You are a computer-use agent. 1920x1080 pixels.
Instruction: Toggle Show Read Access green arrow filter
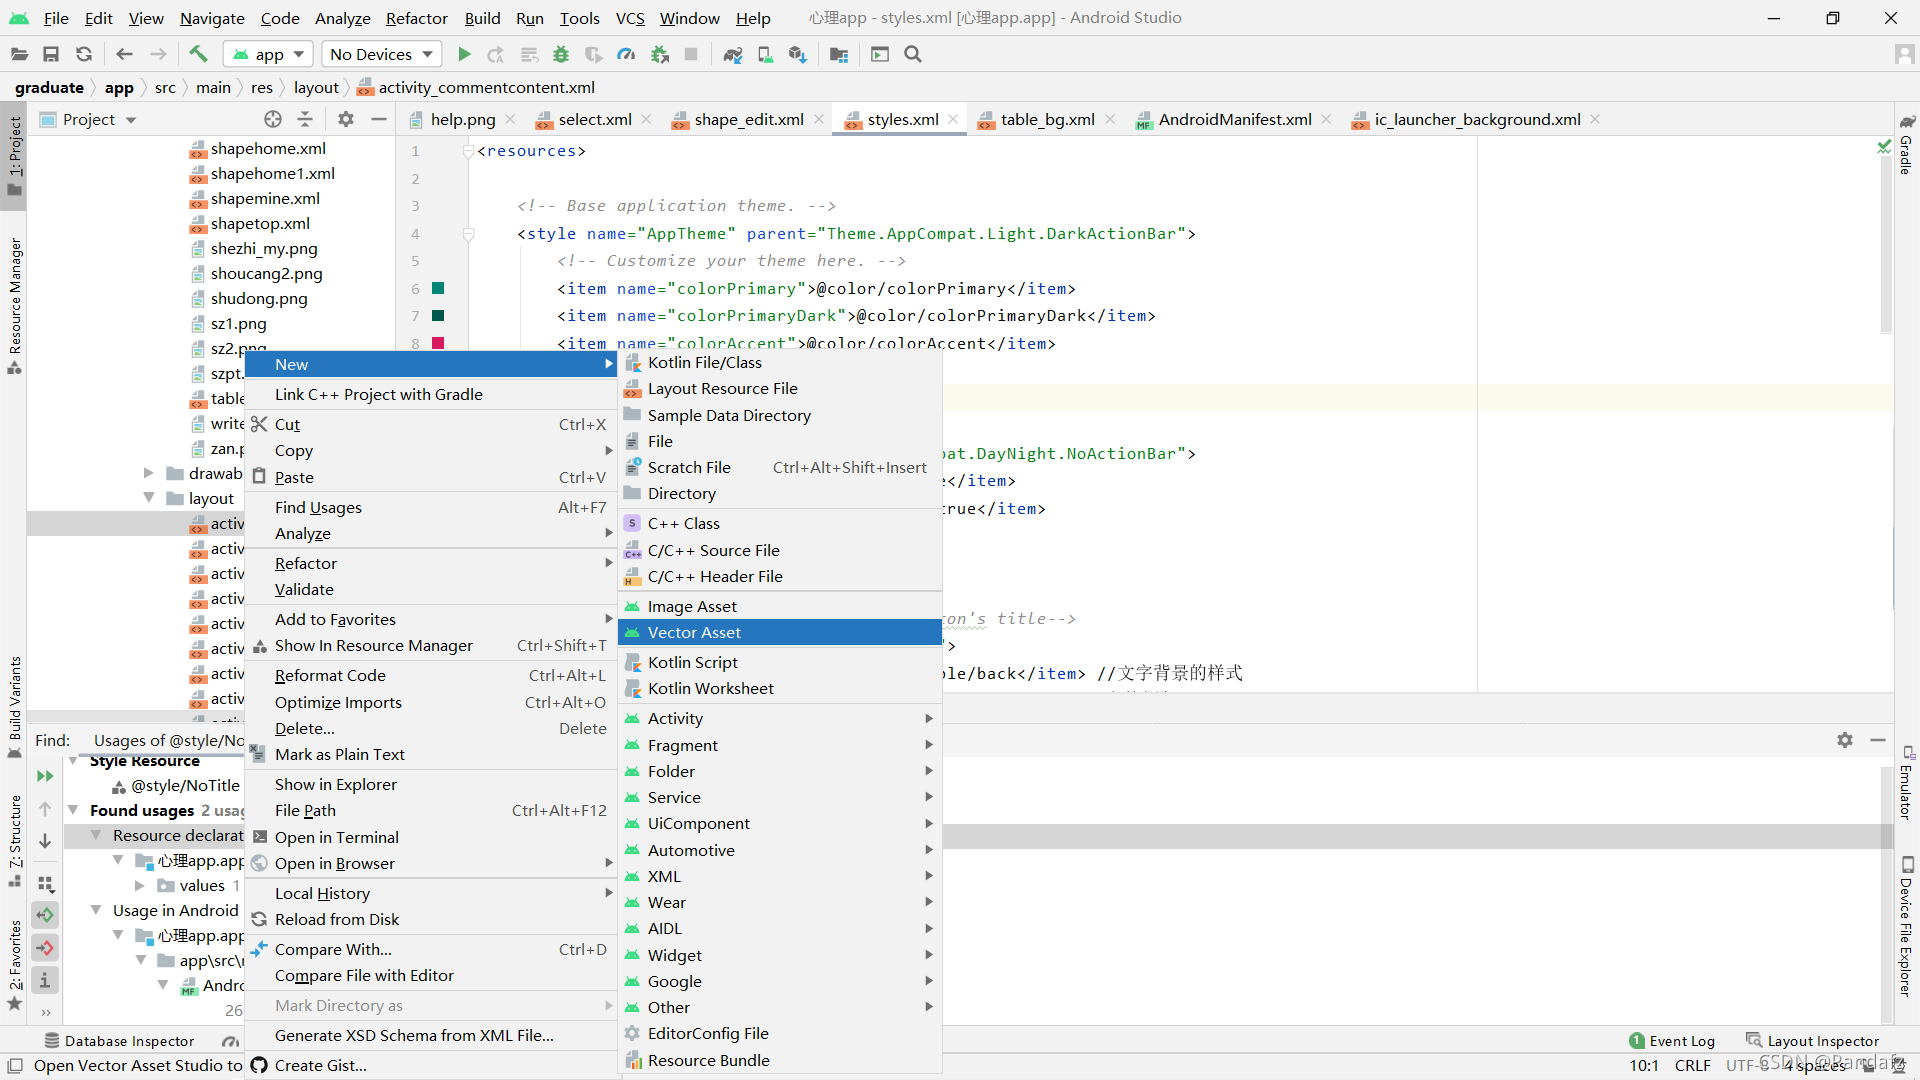tap(45, 915)
